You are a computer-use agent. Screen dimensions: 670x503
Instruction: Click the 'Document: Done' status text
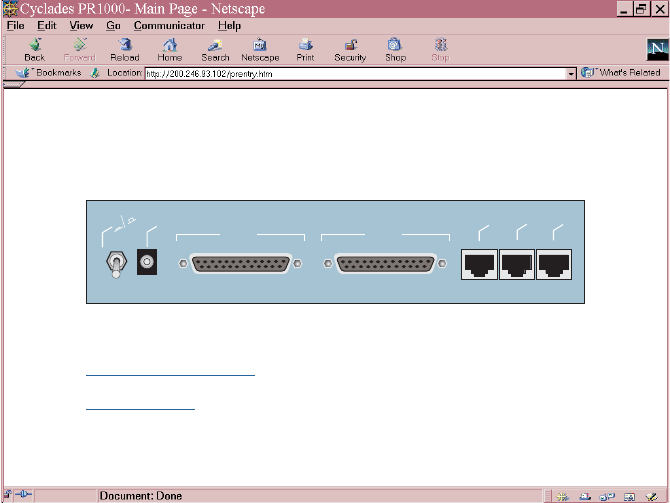click(x=141, y=496)
